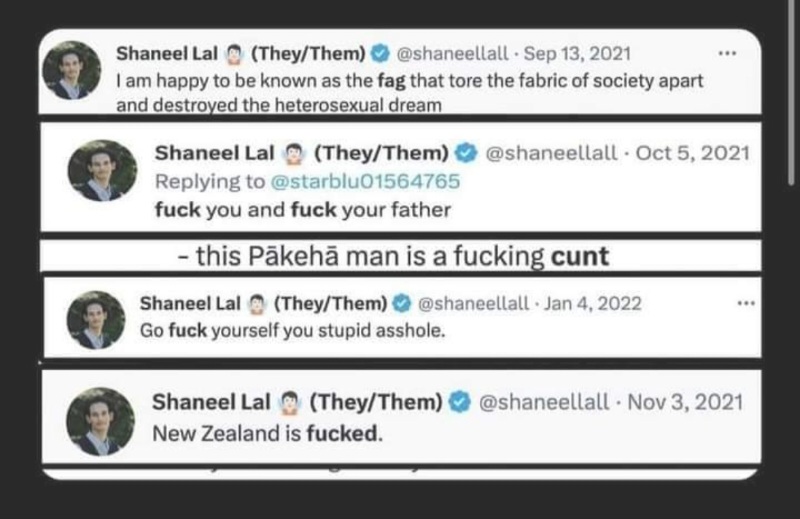Screen dimensions: 800x519
Task: Click verified badge on Nov 3 tweet
Action: [459, 402]
